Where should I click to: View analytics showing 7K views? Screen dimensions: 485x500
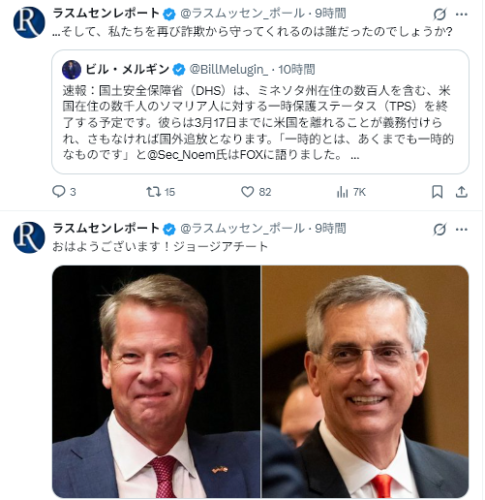343,192
